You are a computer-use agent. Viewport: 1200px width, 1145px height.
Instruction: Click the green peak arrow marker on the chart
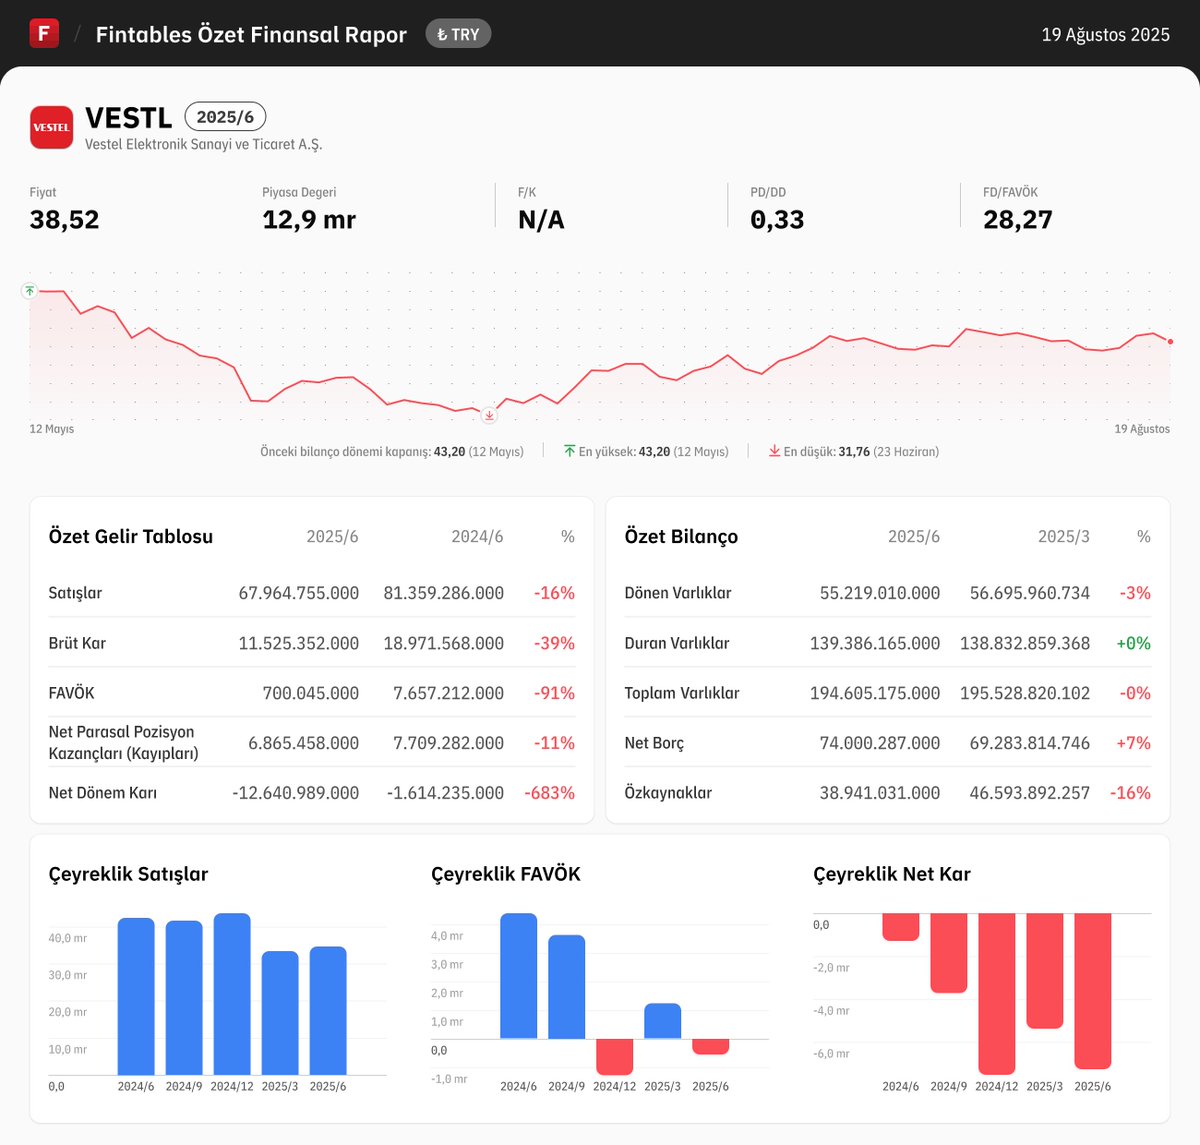point(29,290)
